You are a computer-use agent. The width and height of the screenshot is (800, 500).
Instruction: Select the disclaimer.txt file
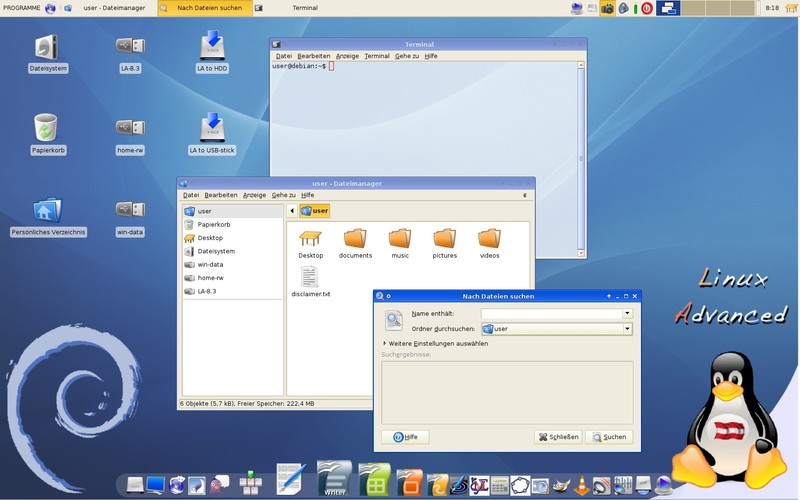310,282
